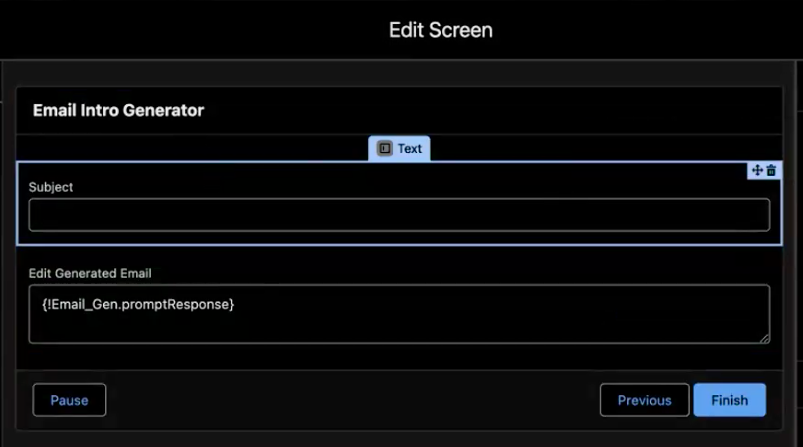Click inside the Subject input field

coord(399,215)
